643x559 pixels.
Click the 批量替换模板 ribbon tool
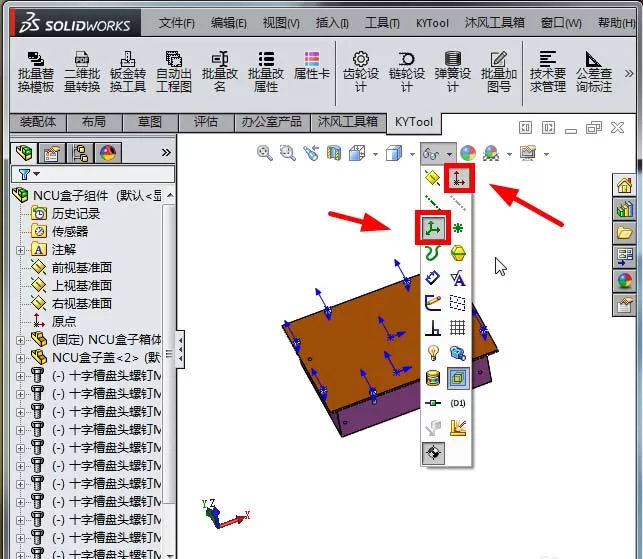[36, 72]
